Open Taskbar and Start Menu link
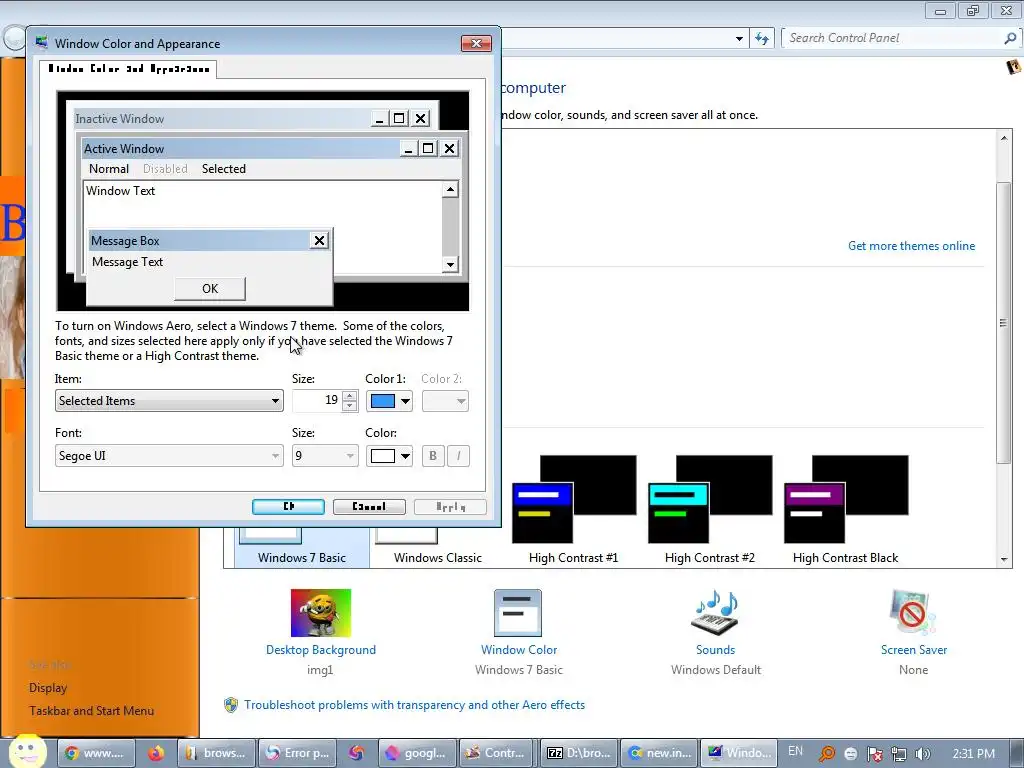This screenshot has width=1024, height=768. [91, 711]
